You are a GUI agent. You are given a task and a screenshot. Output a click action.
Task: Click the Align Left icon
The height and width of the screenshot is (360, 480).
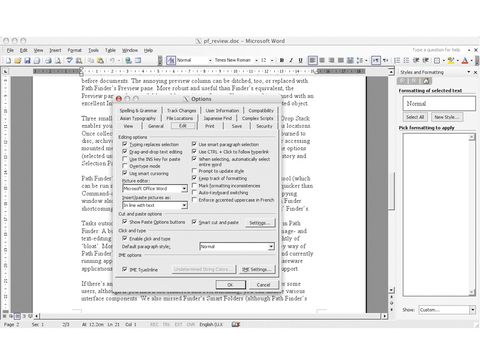point(313,60)
